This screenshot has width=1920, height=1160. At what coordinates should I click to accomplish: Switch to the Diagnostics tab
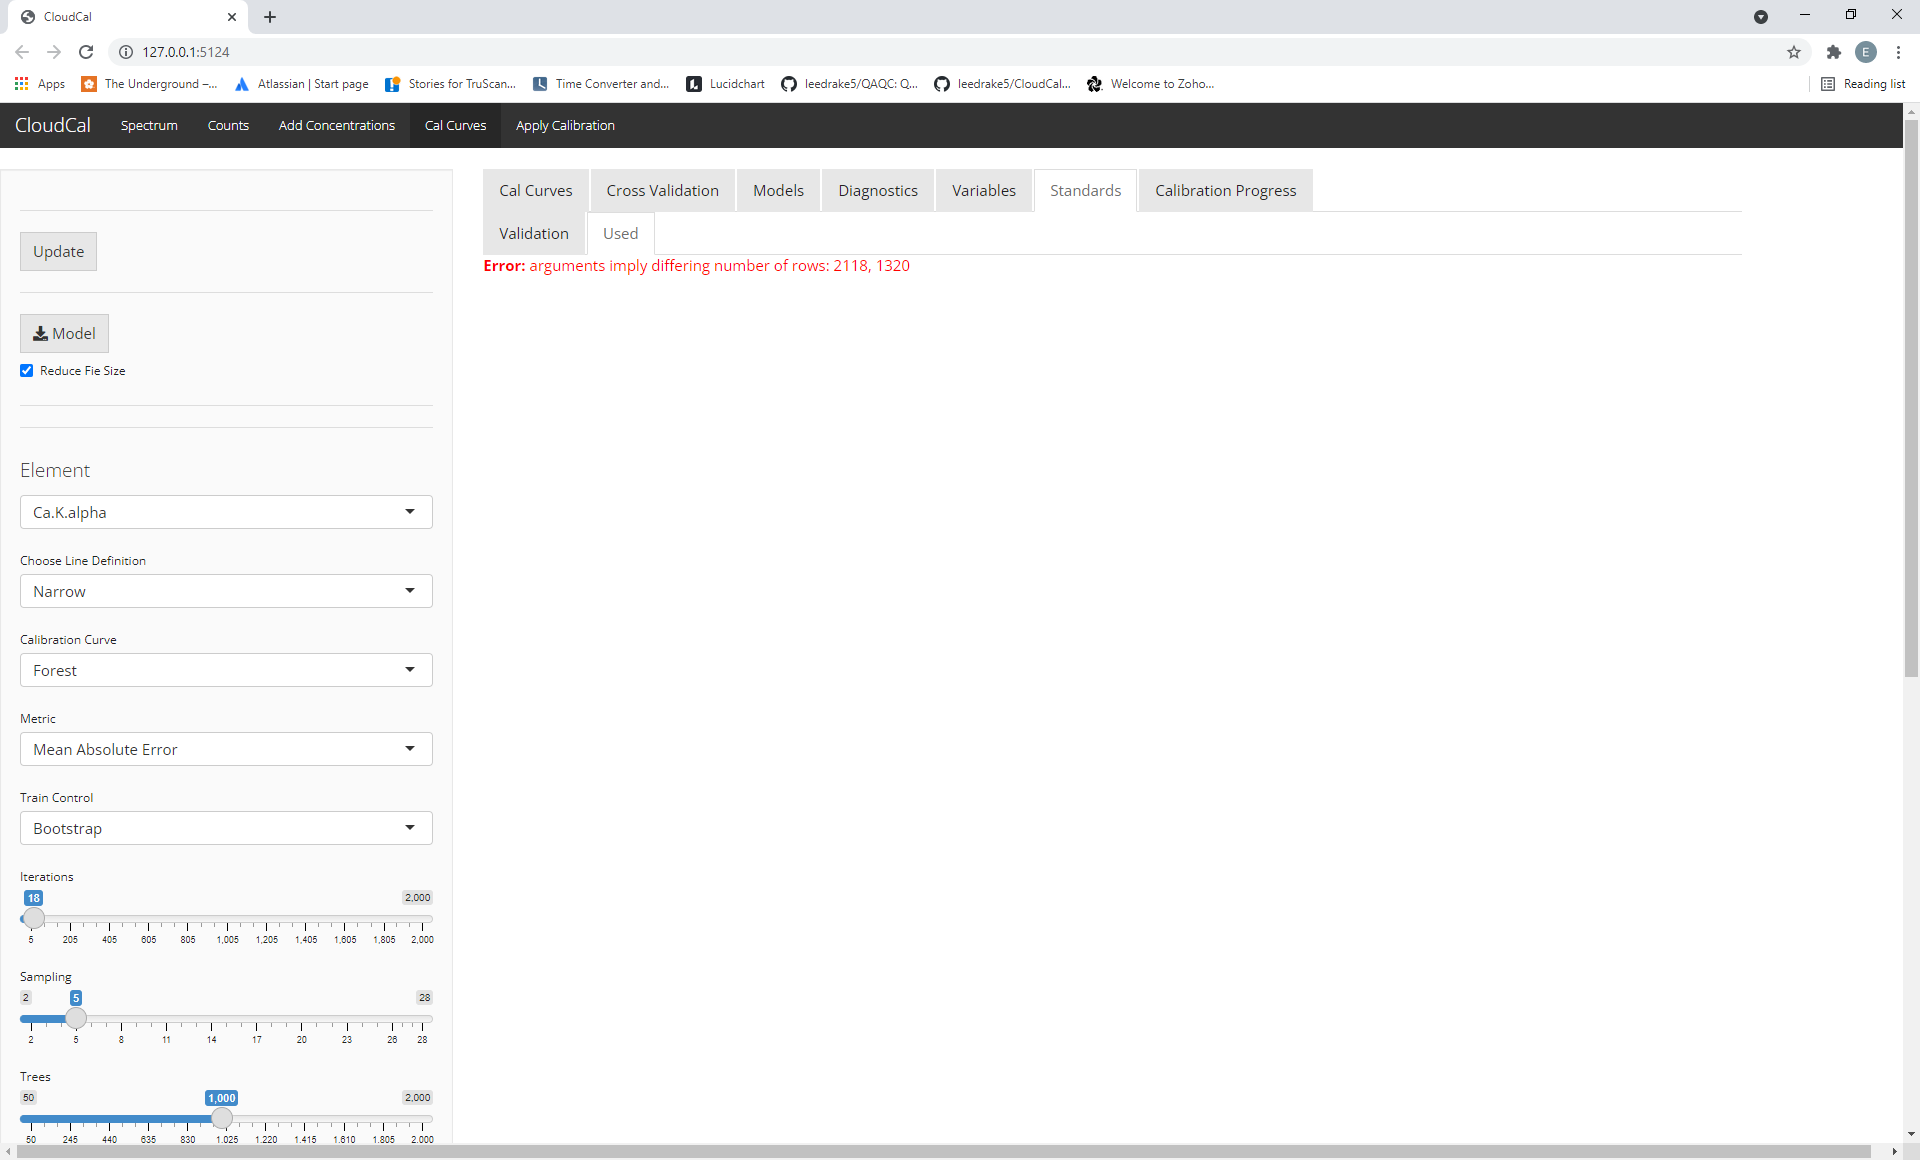coord(877,190)
